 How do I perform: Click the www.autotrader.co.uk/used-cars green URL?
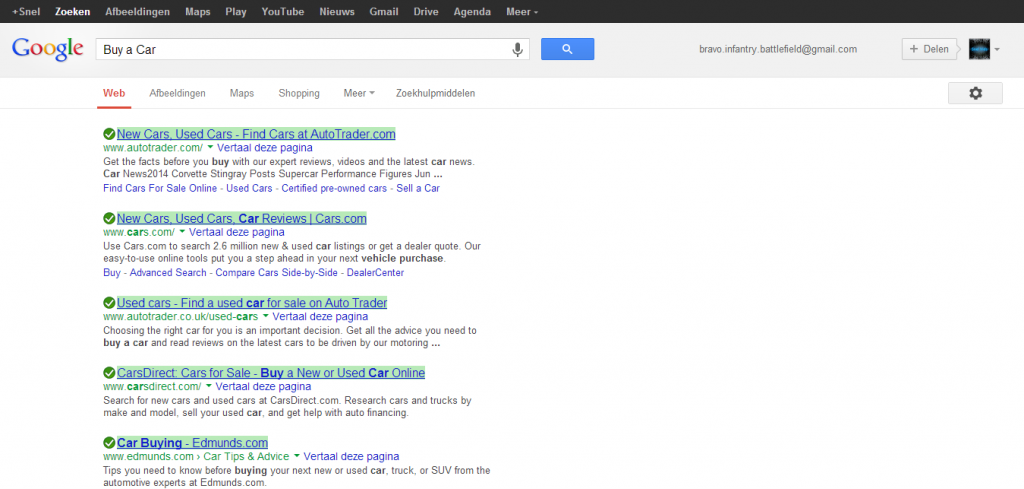tap(181, 317)
